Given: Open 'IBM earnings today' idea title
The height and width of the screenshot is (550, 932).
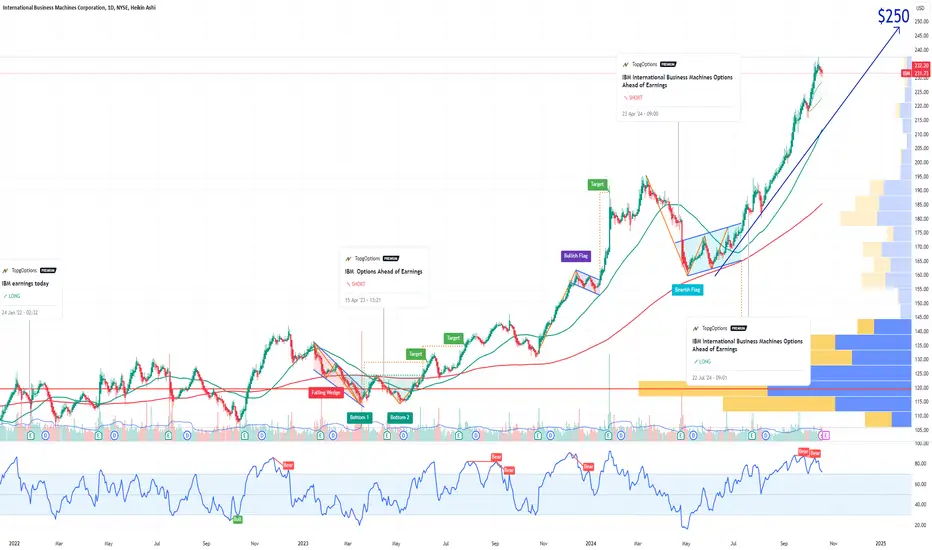Looking at the screenshot, I should tap(25, 284).
